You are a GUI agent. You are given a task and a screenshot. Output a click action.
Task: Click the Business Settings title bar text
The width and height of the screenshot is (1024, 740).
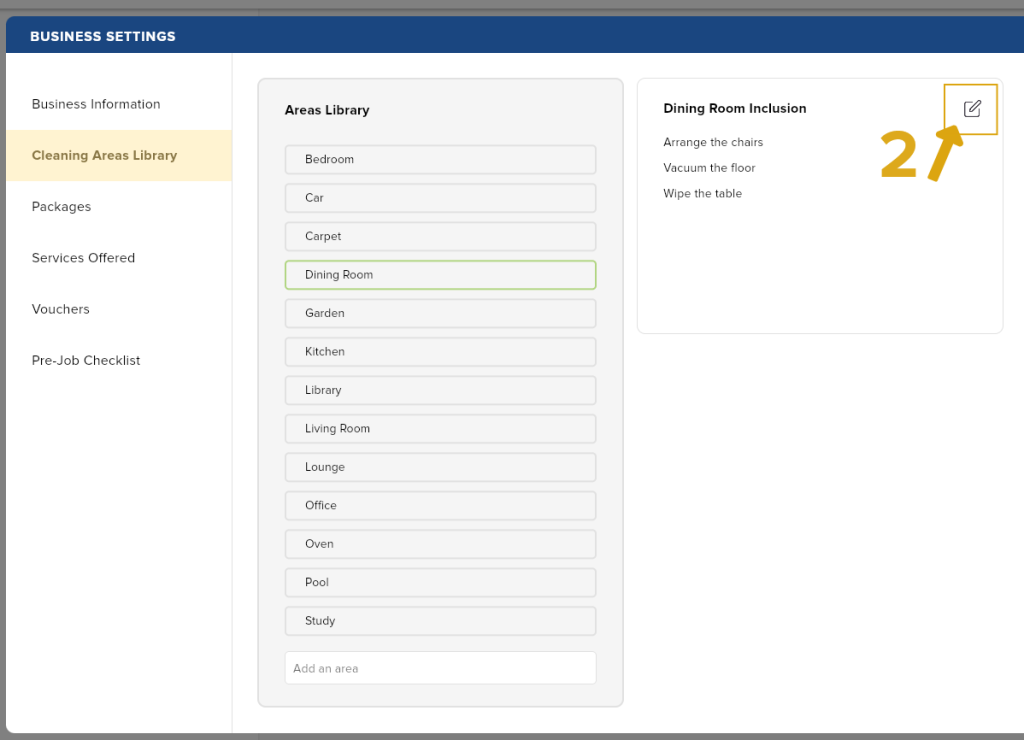103,37
